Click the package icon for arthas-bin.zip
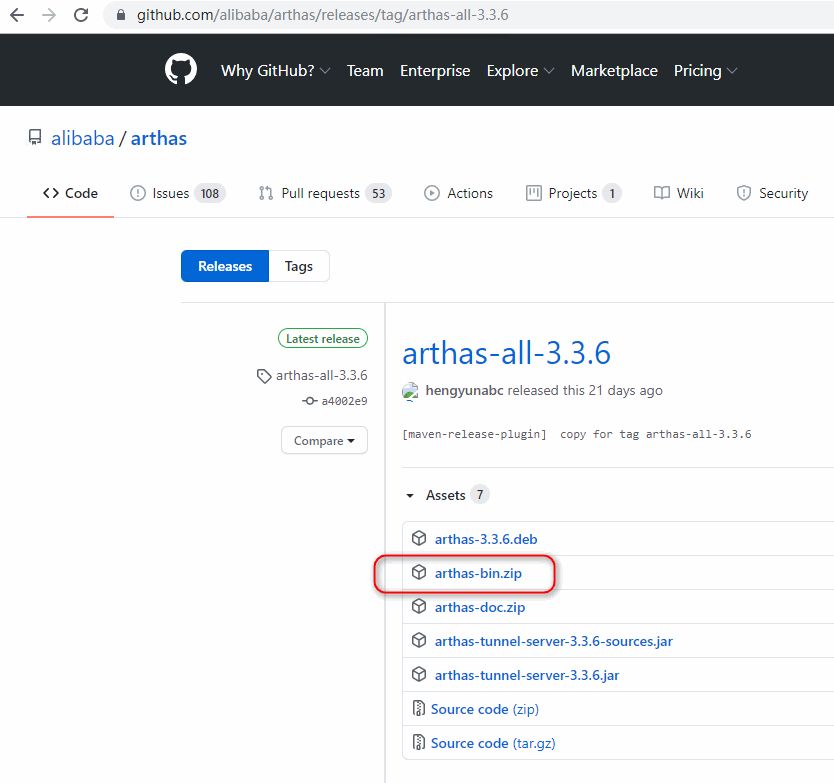The height and width of the screenshot is (783, 834). tap(419, 572)
